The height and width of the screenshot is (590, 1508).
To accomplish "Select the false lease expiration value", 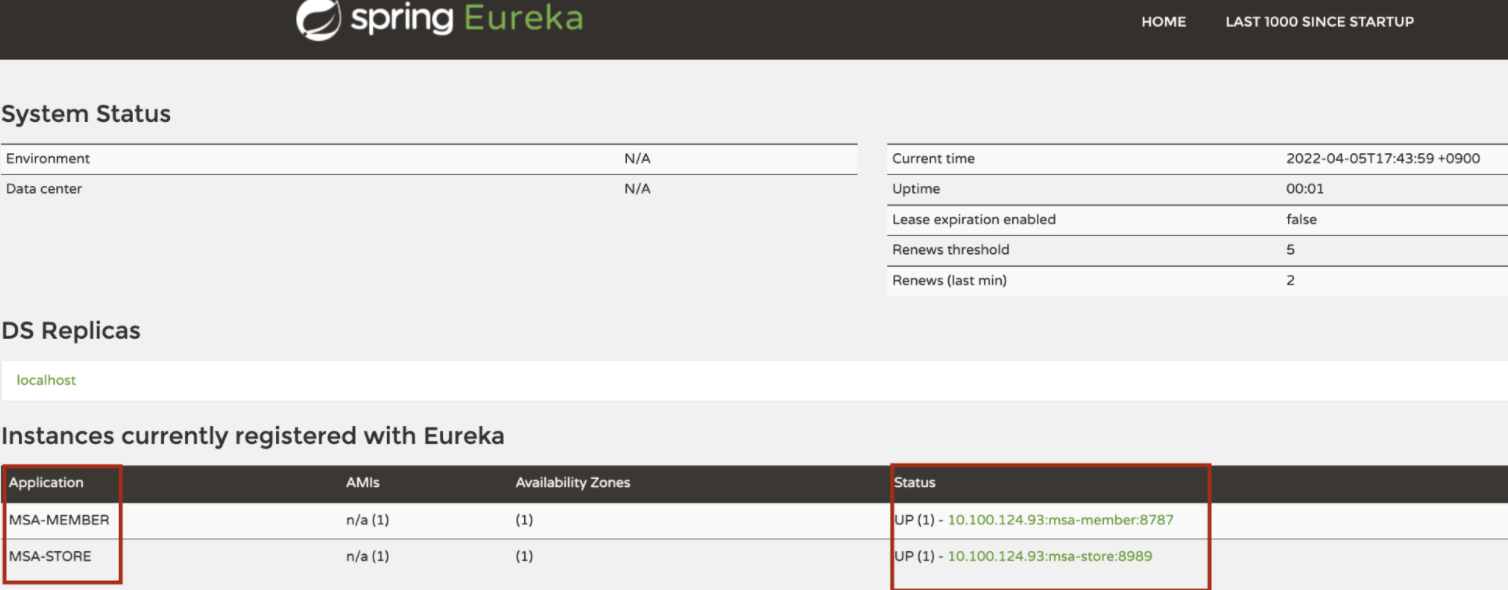I will 1301,219.
